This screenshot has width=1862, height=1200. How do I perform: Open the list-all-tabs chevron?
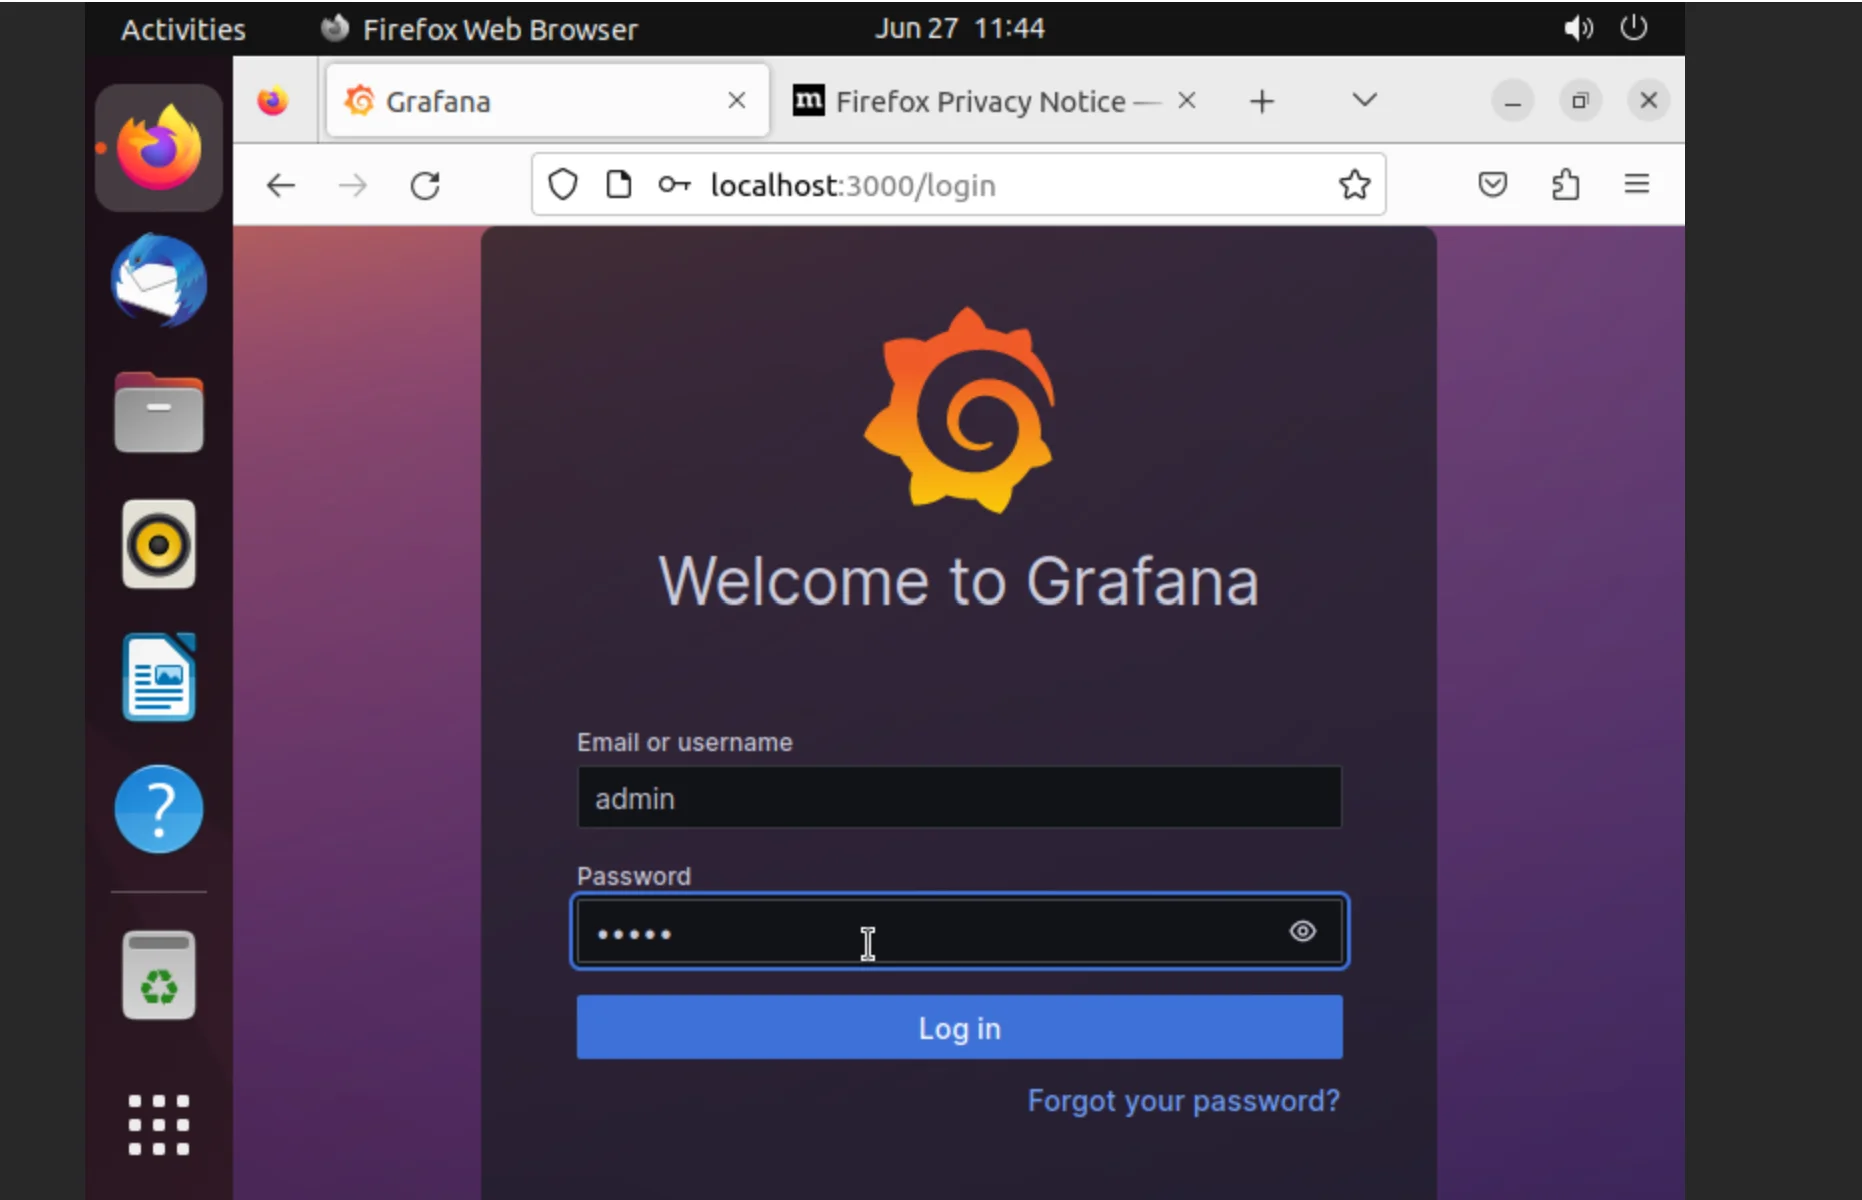1363,100
